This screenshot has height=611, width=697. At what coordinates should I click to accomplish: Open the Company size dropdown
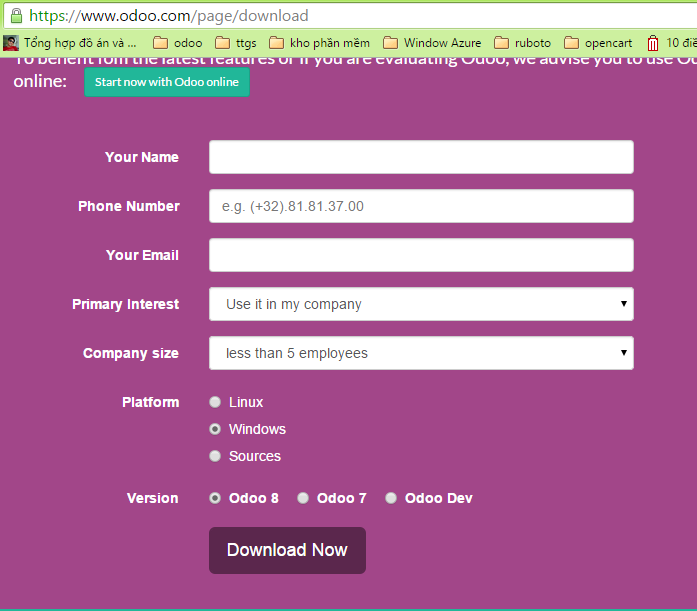click(x=421, y=353)
